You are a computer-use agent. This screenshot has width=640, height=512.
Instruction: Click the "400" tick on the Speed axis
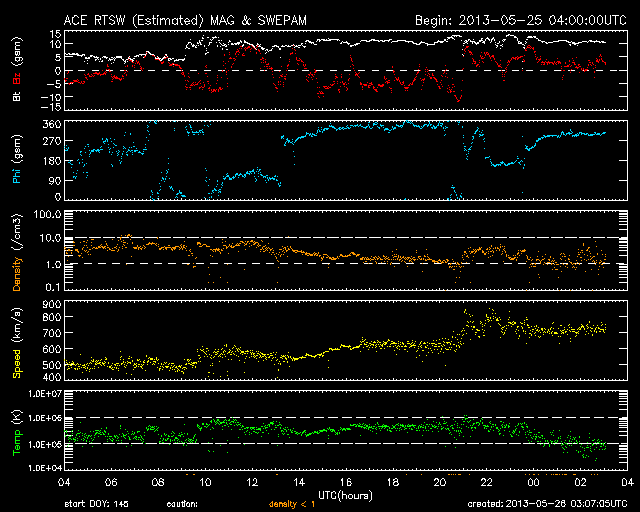[x=52, y=377]
